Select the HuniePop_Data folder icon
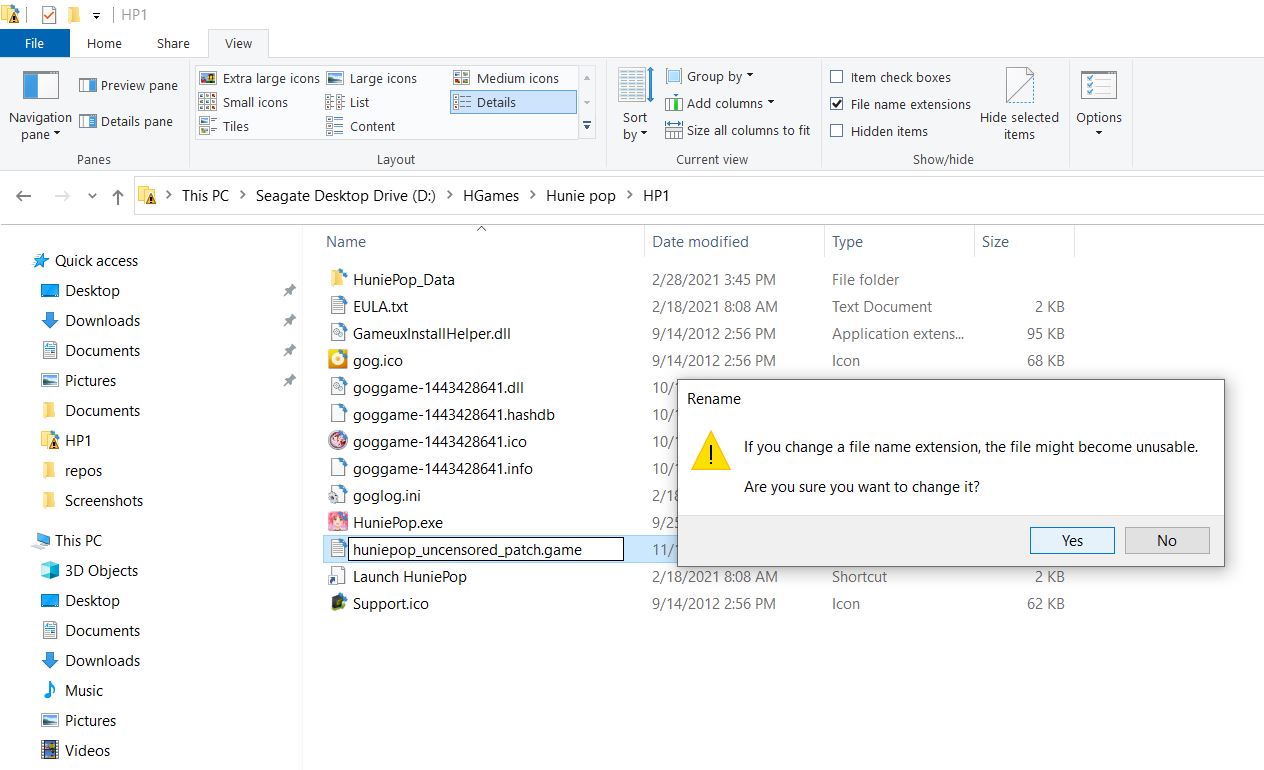Screen dimensions: 1264x770 tap(337, 279)
